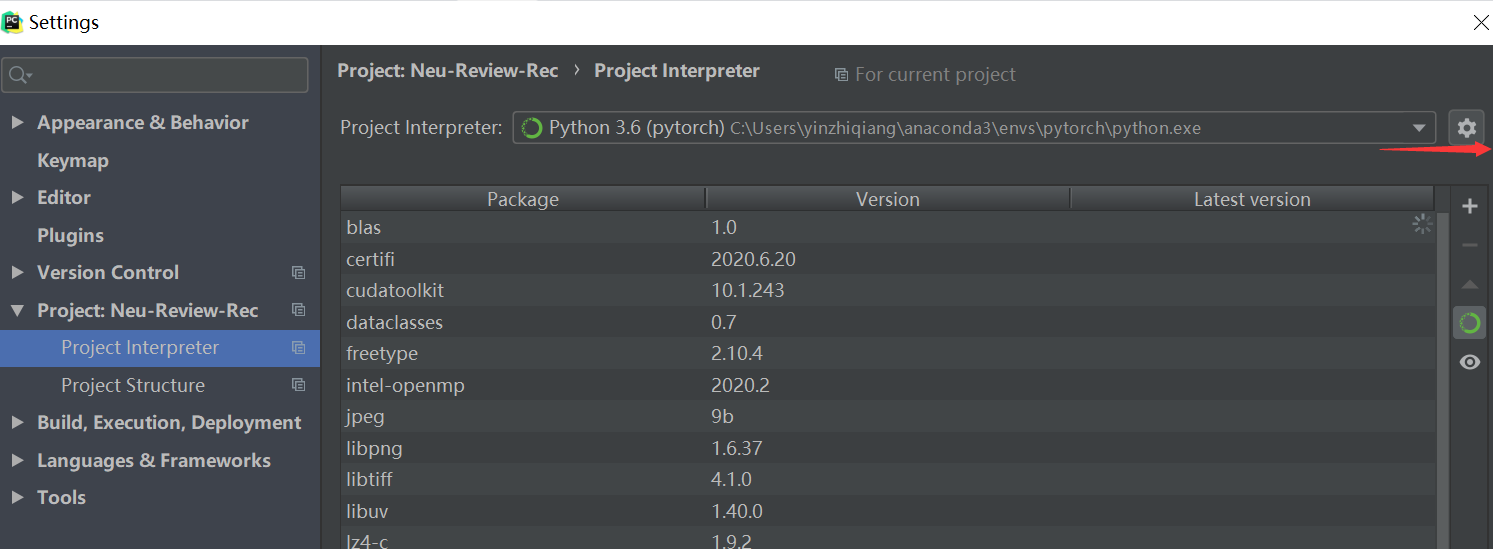Click the plus icon to install package
This screenshot has width=1493, height=549.
tap(1469, 207)
